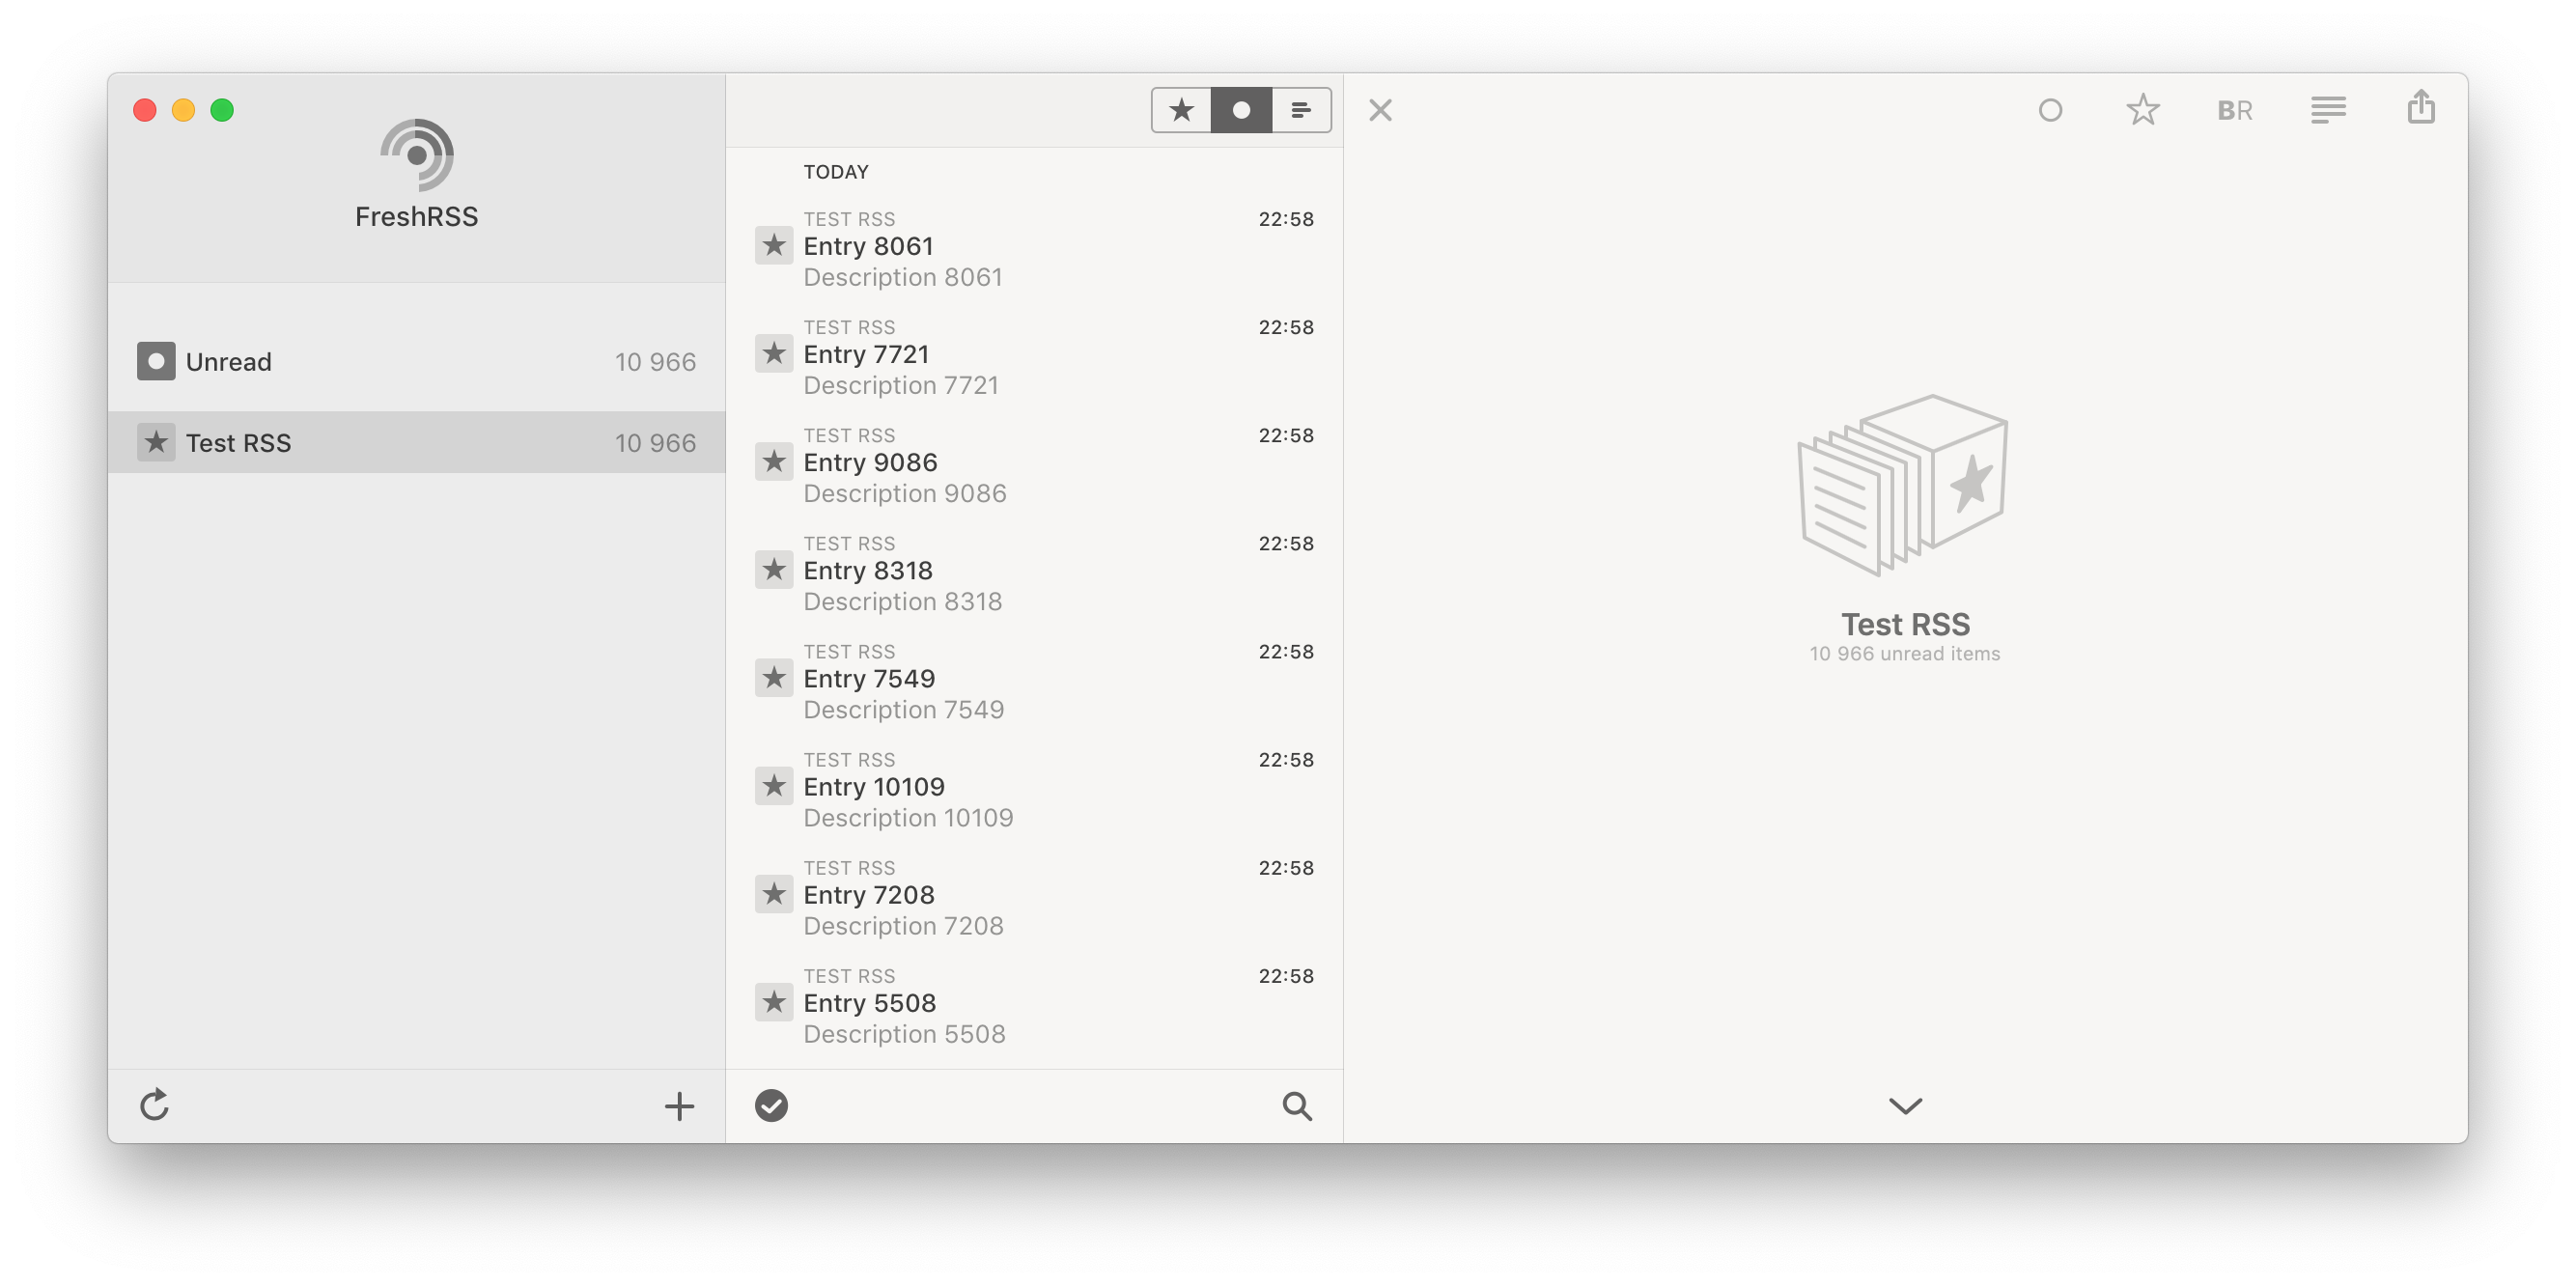Star the article with the toolbar star outline
Viewport: 2576px width, 1286px height.
point(2143,110)
